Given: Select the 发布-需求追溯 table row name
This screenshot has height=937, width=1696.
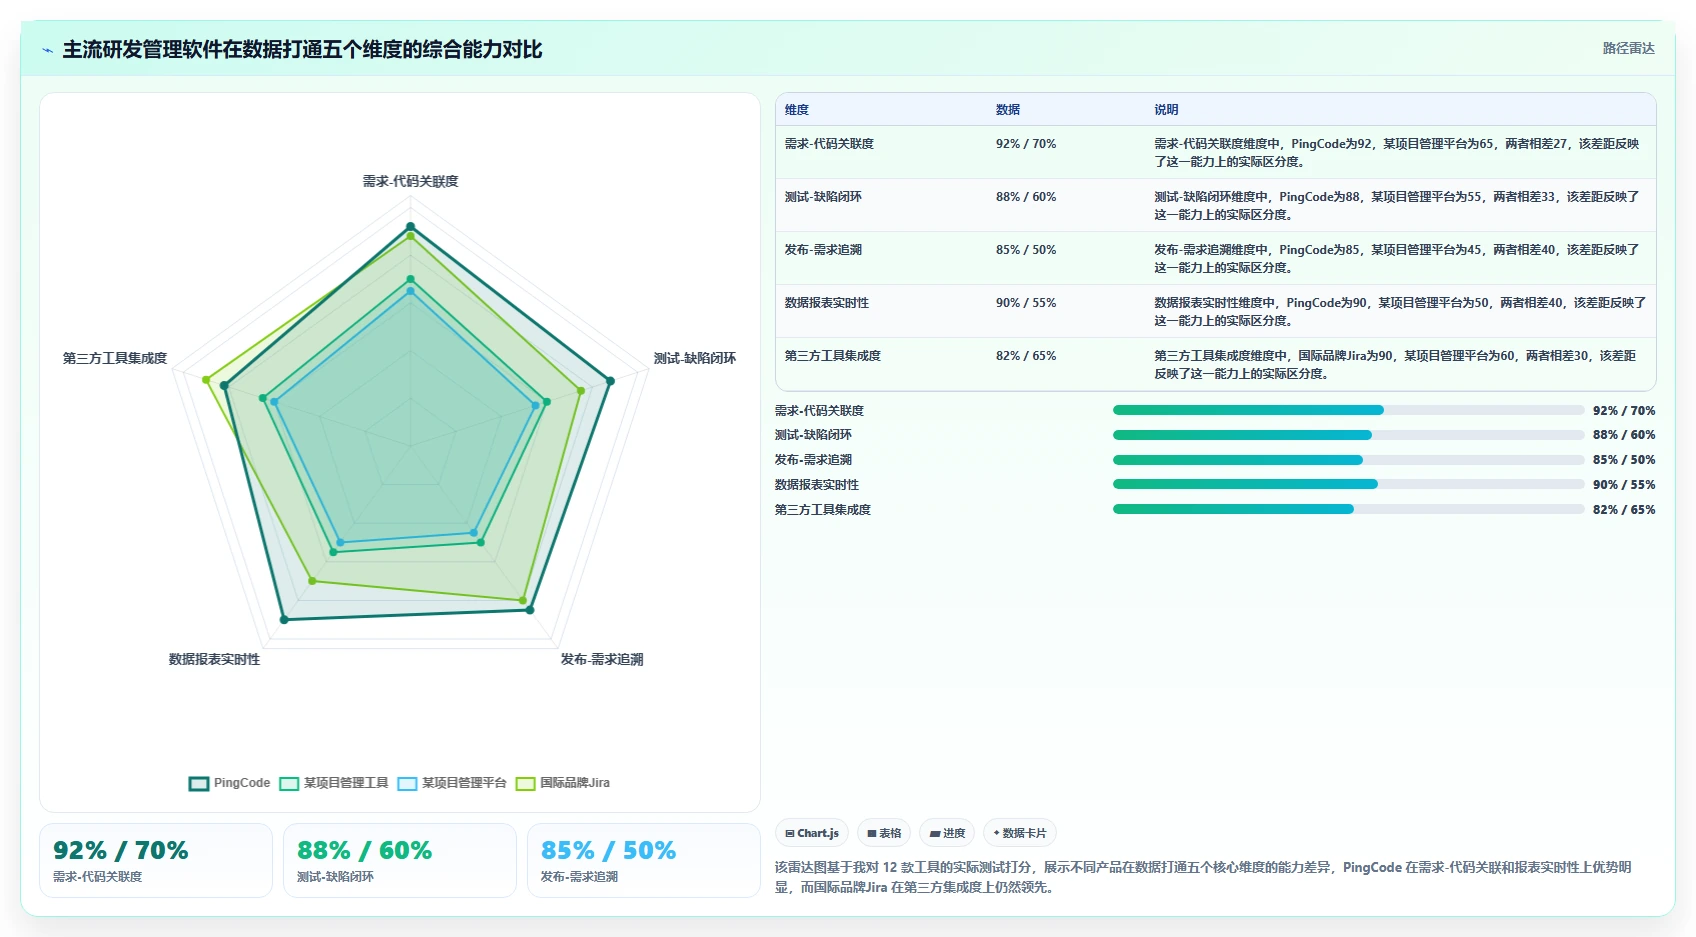Looking at the screenshot, I should pyautogui.click(x=823, y=250).
